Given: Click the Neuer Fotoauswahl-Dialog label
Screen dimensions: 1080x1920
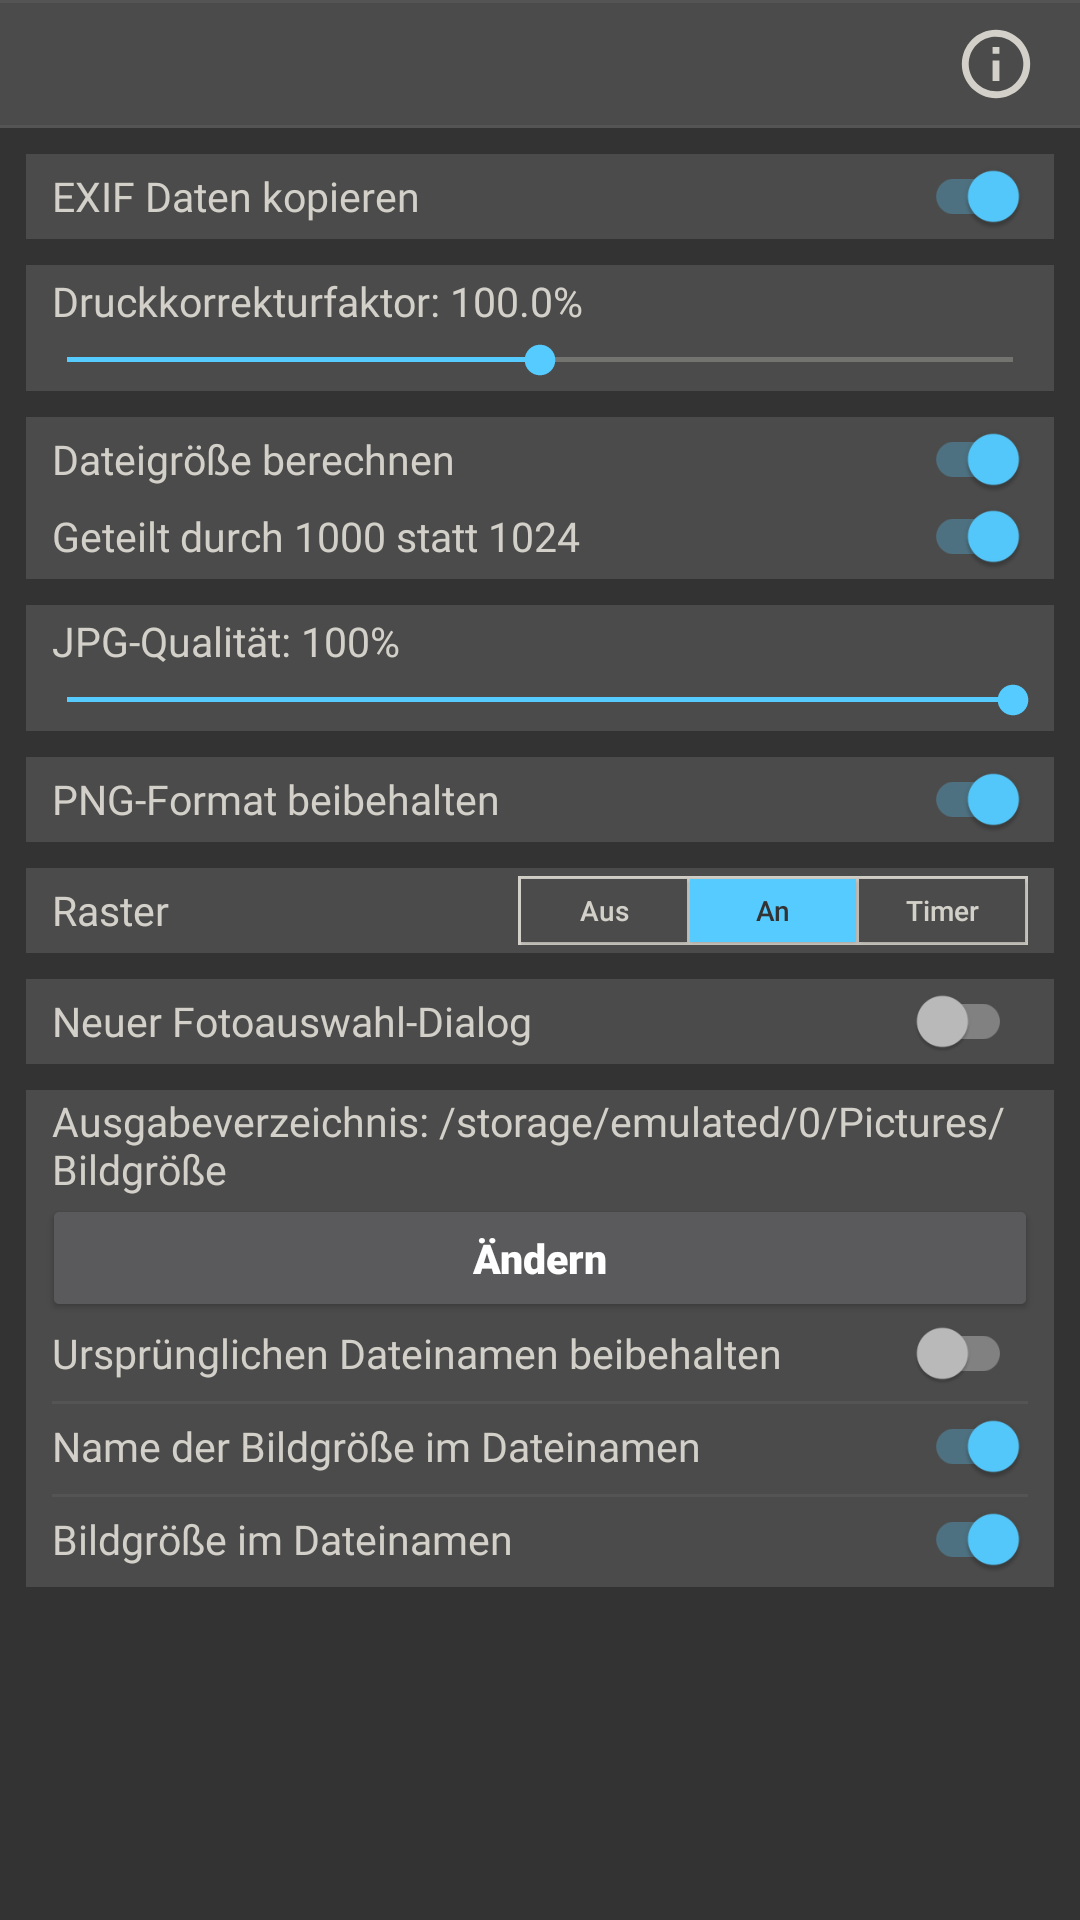Looking at the screenshot, I should [x=292, y=1023].
